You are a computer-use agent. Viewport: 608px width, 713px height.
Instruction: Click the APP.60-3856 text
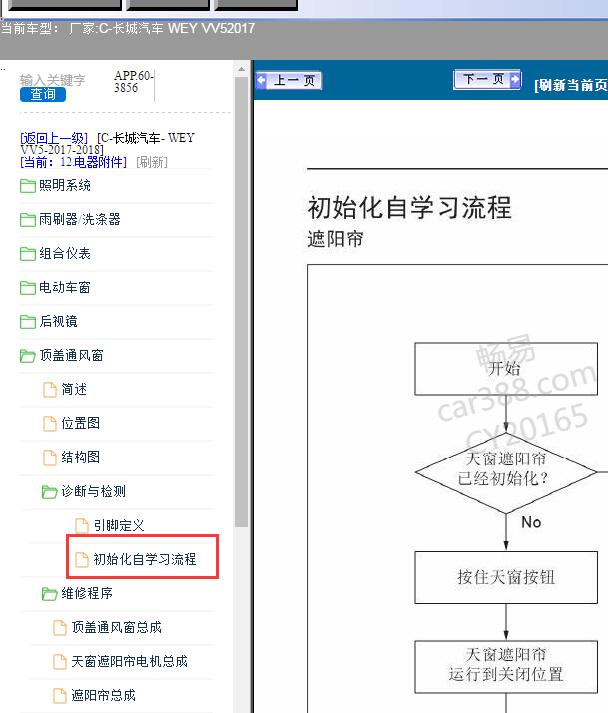pyautogui.click(x=134, y=82)
